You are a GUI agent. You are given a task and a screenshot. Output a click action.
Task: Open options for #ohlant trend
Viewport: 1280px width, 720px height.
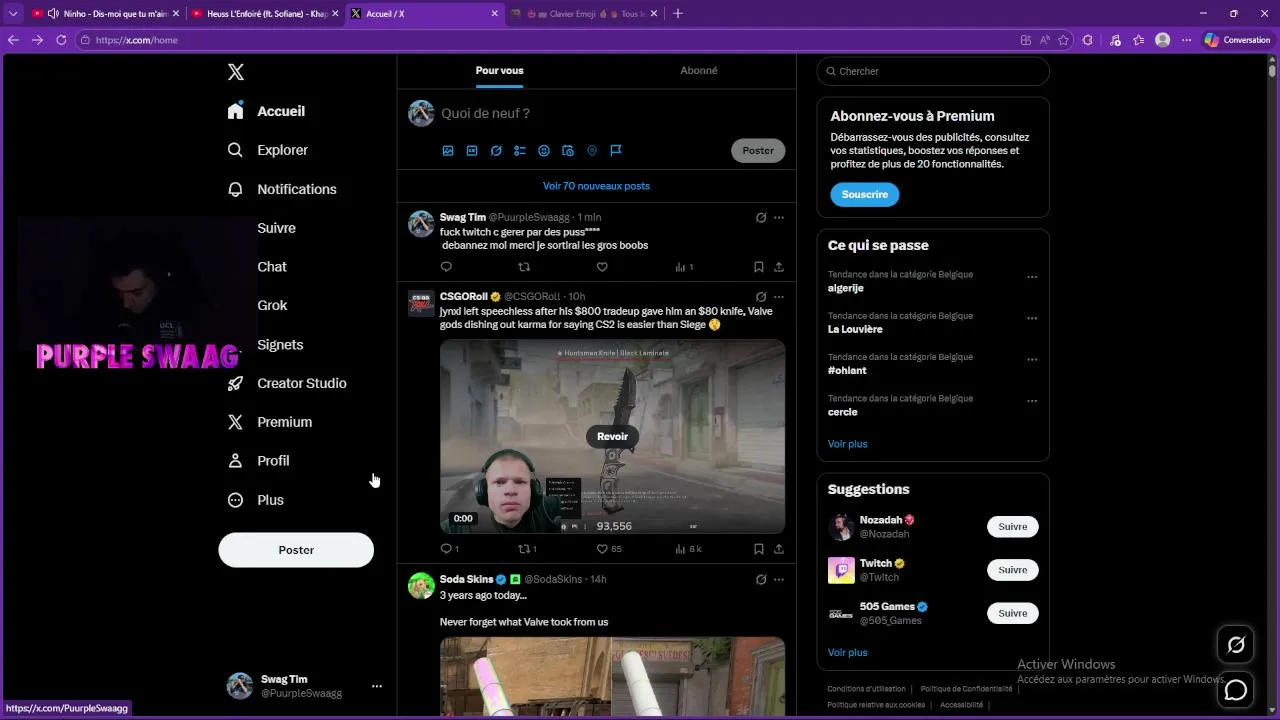[x=1032, y=360]
